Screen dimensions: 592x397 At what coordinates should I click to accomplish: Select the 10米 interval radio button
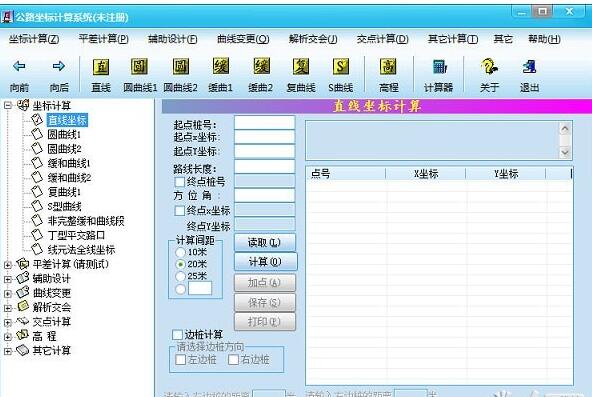[x=180, y=252]
